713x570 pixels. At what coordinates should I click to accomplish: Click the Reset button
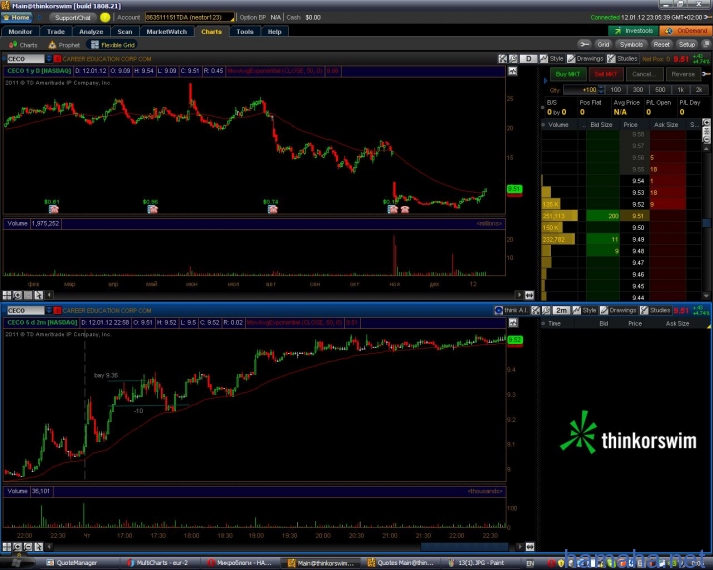pyautogui.click(x=662, y=44)
